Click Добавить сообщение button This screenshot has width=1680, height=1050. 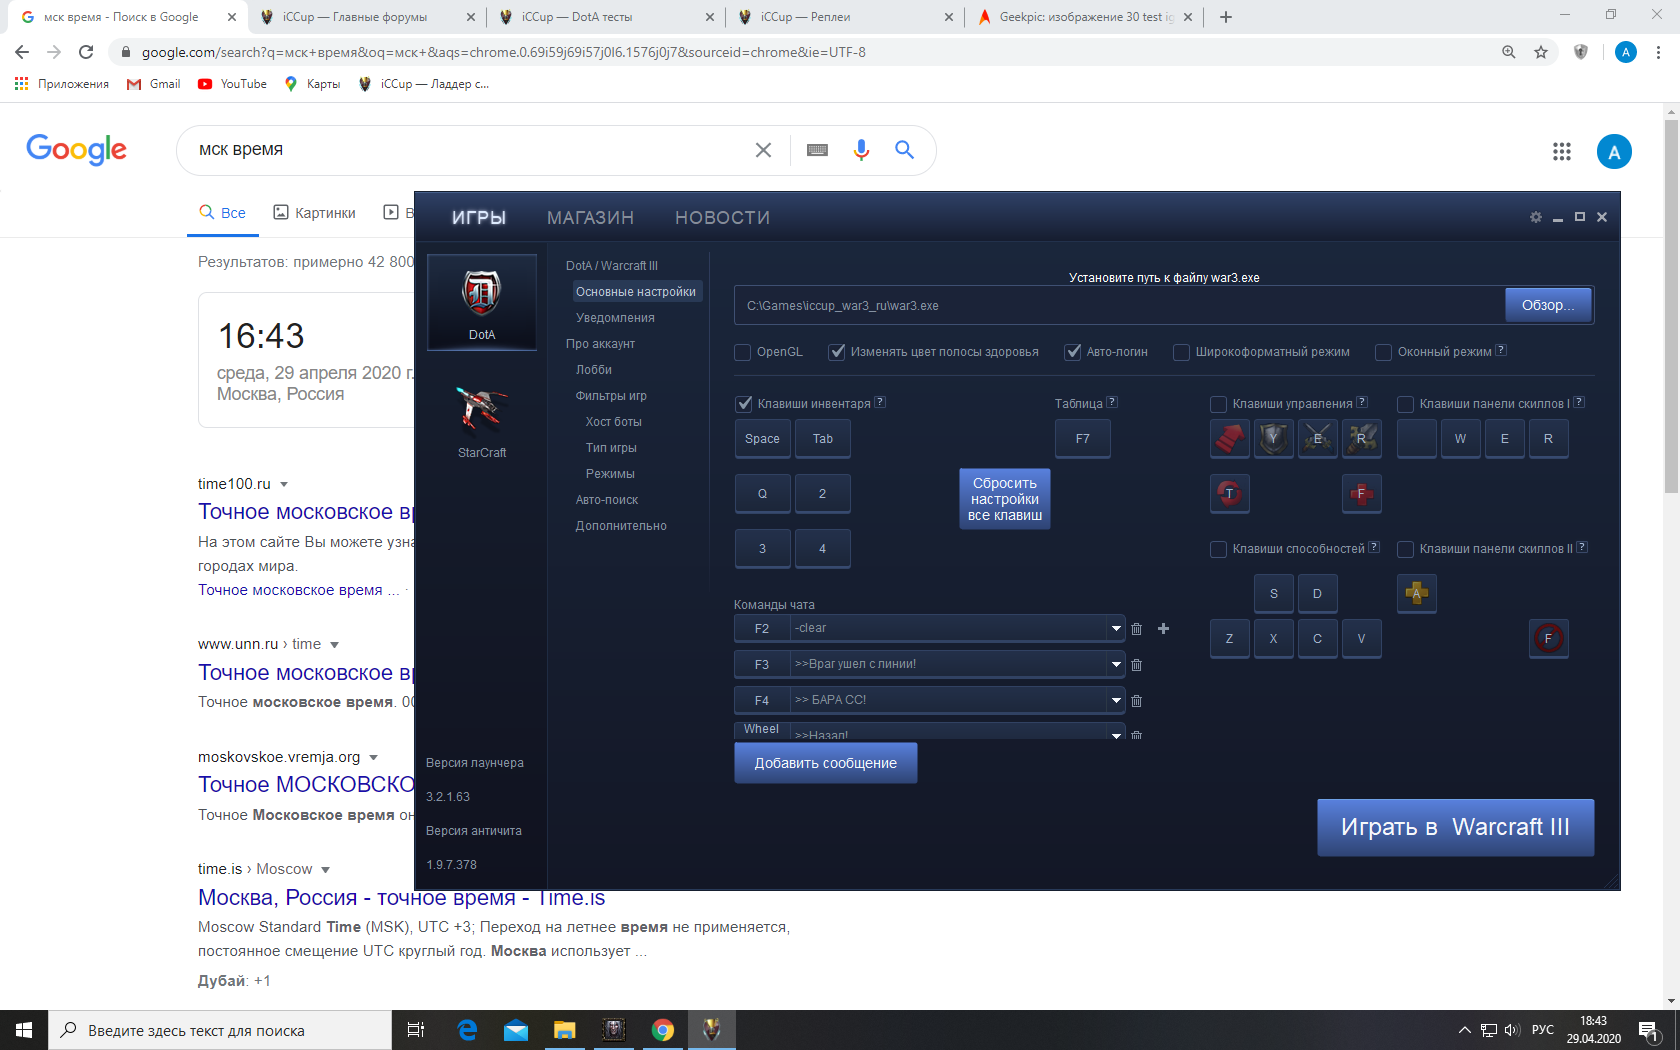(825, 763)
